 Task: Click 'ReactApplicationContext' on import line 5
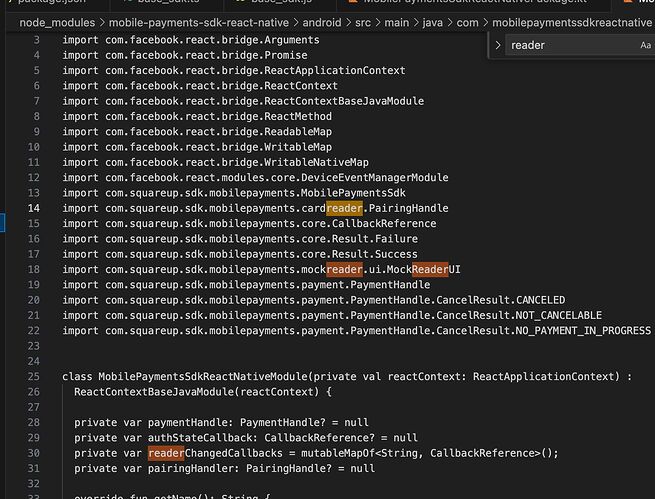pos(335,70)
